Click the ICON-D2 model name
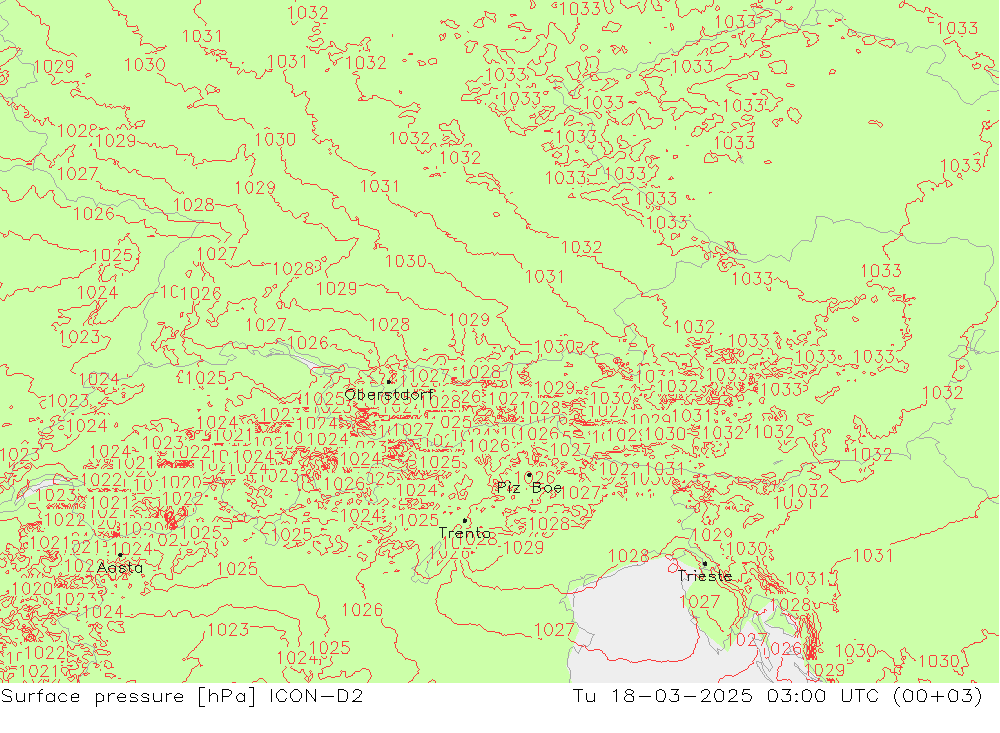This screenshot has height=733, width=1000. pos(316,696)
